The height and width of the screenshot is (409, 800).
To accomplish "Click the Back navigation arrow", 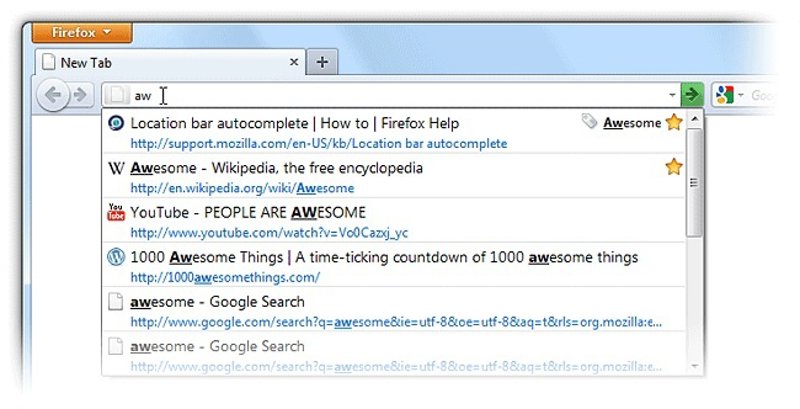I will click(x=52, y=96).
